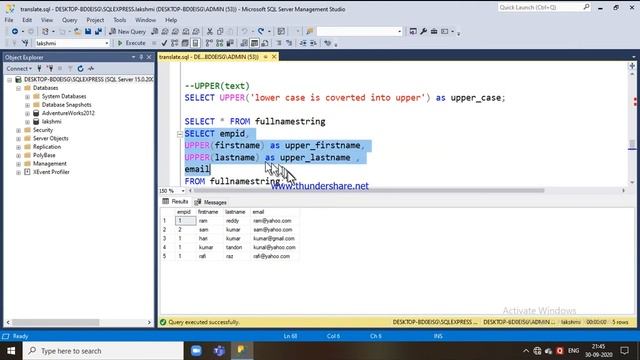The width and height of the screenshot is (640, 360).
Task: Click the Toolbox icon in toolbar
Action: pos(434,31)
